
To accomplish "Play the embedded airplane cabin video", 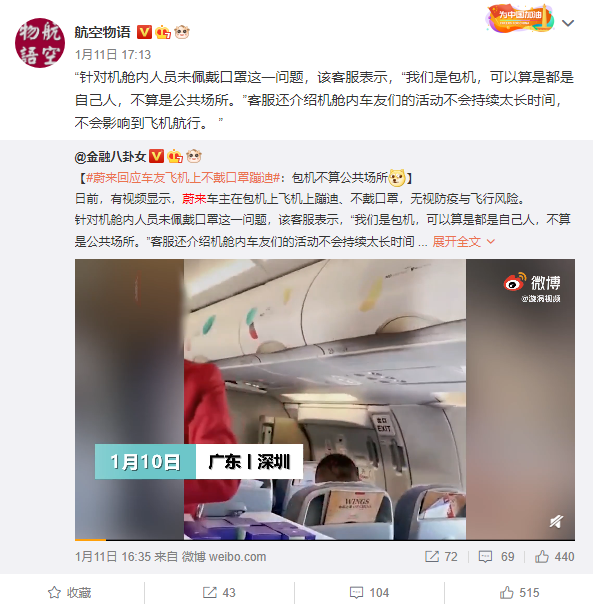I will click(325, 399).
